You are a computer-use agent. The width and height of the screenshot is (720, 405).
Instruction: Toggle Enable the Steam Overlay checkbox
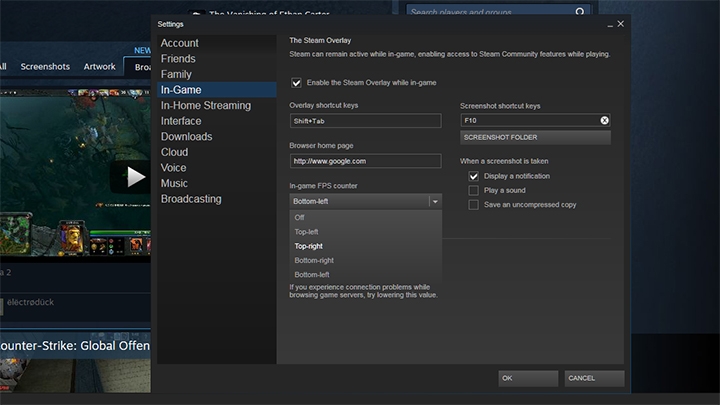pyautogui.click(x=296, y=83)
